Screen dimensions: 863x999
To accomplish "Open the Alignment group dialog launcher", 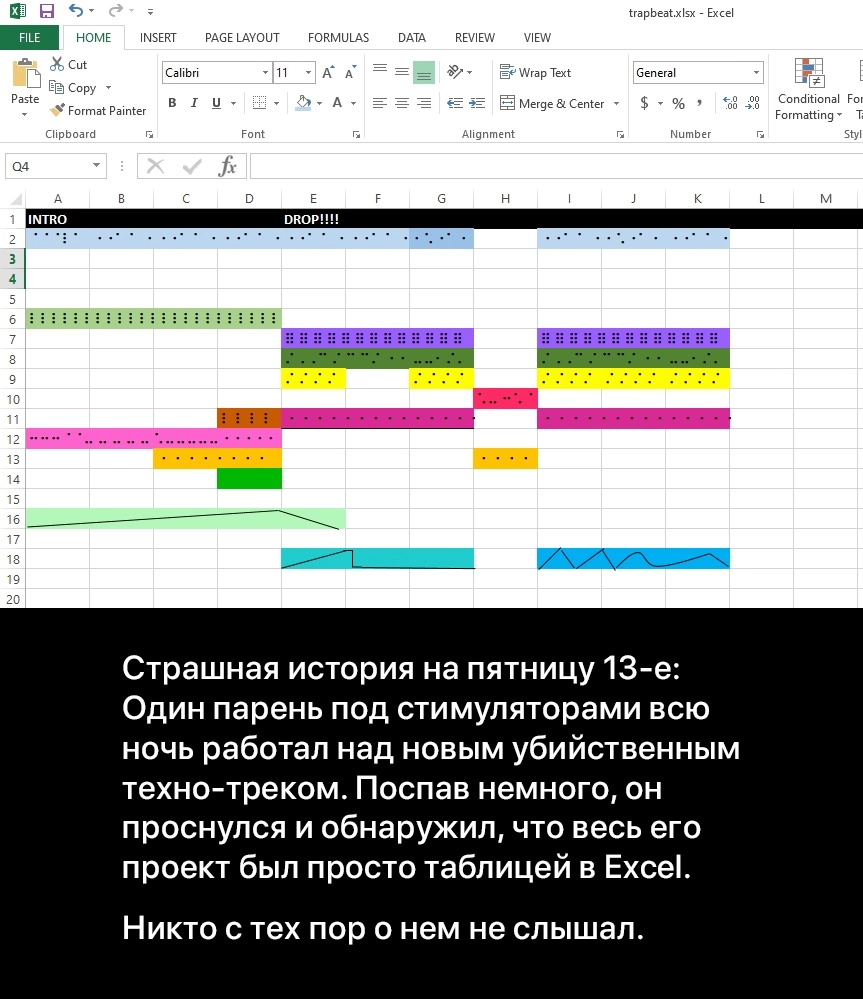I will [x=620, y=134].
